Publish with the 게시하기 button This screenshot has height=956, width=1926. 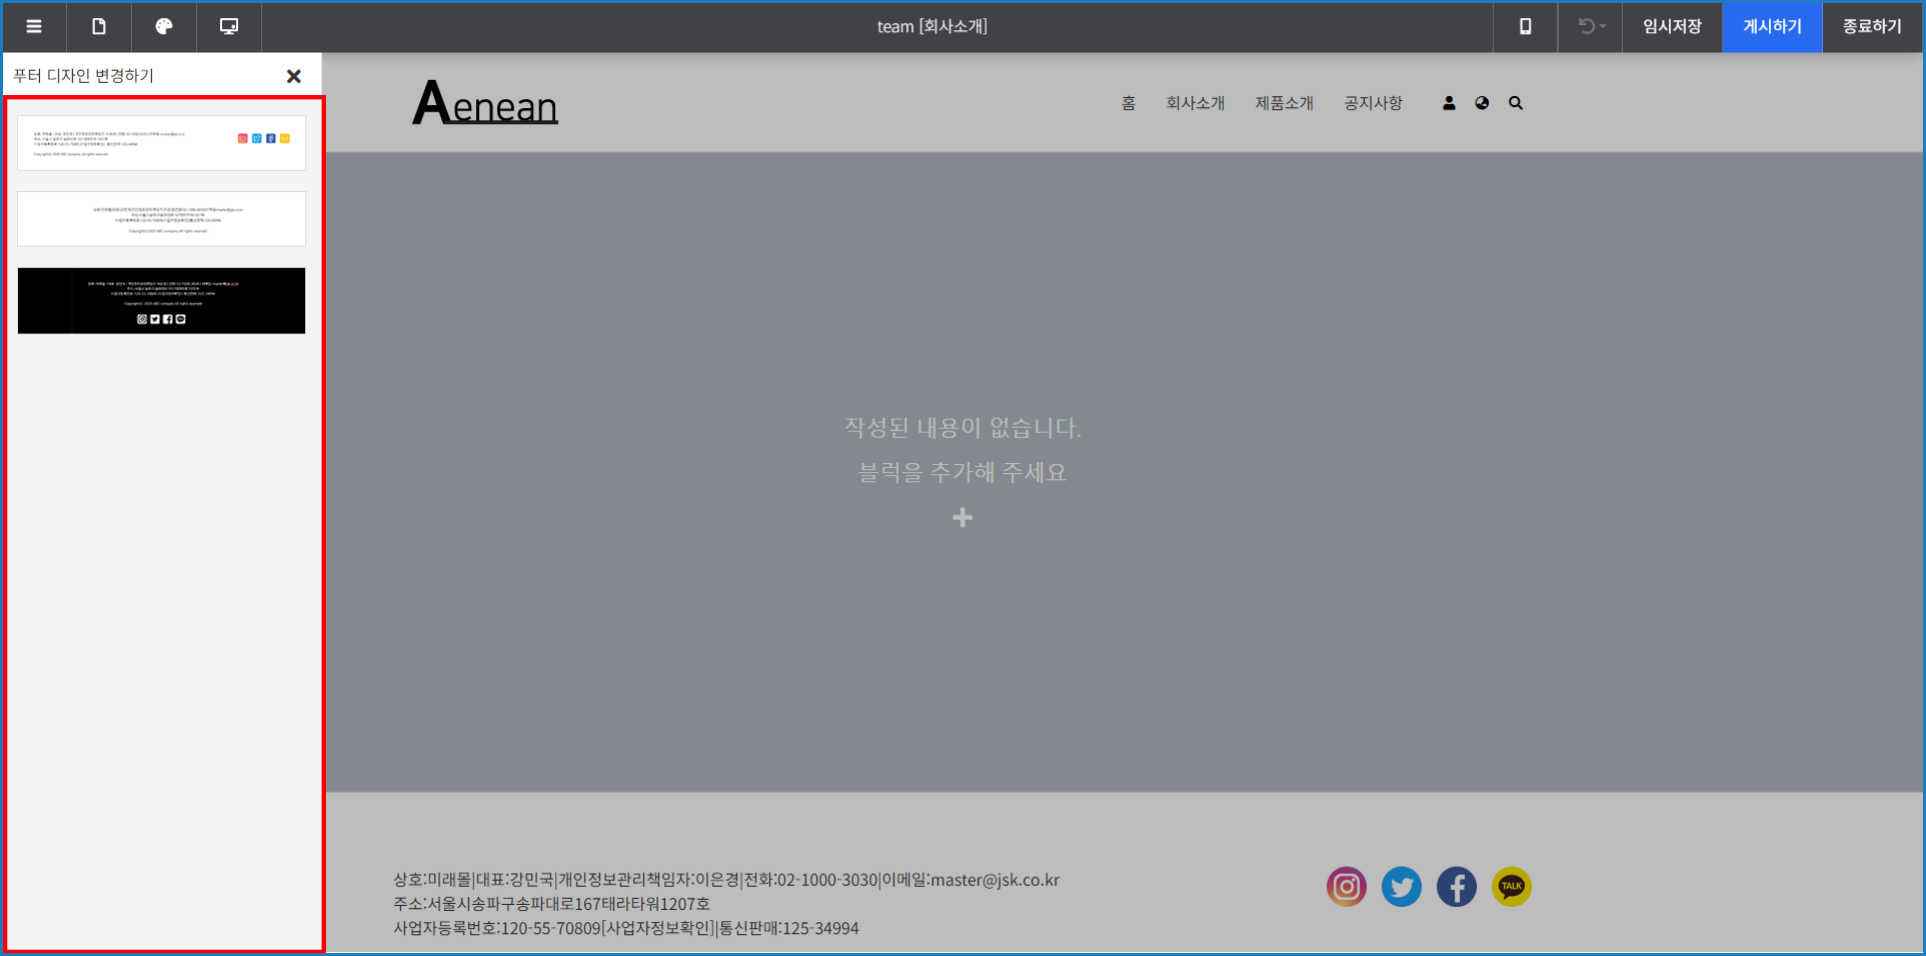pyautogui.click(x=1772, y=27)
